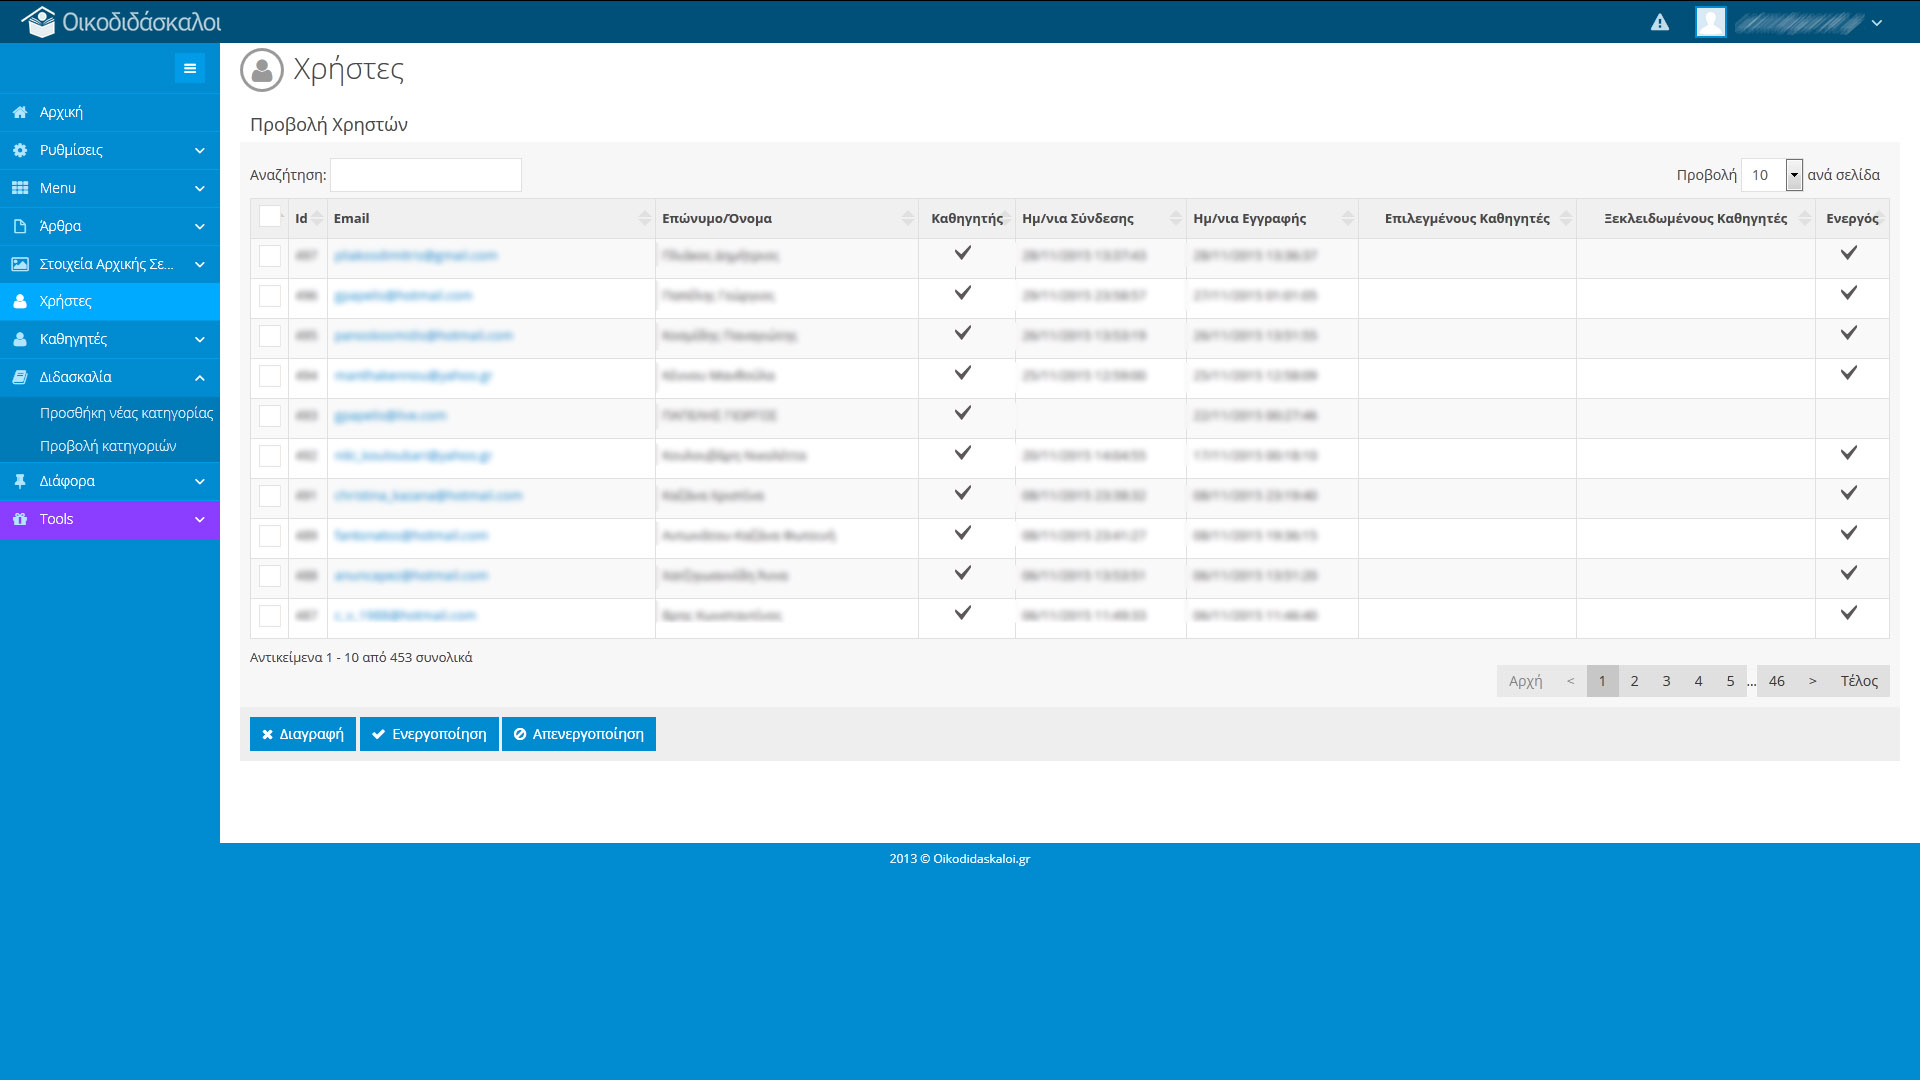Click the Διαγραφή delete button
This screenshot has width=1920, height=1080.
click(303, 734)
